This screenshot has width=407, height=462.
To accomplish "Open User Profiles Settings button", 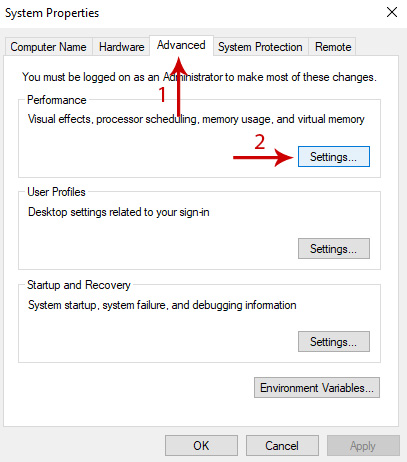I will point(334,248).
